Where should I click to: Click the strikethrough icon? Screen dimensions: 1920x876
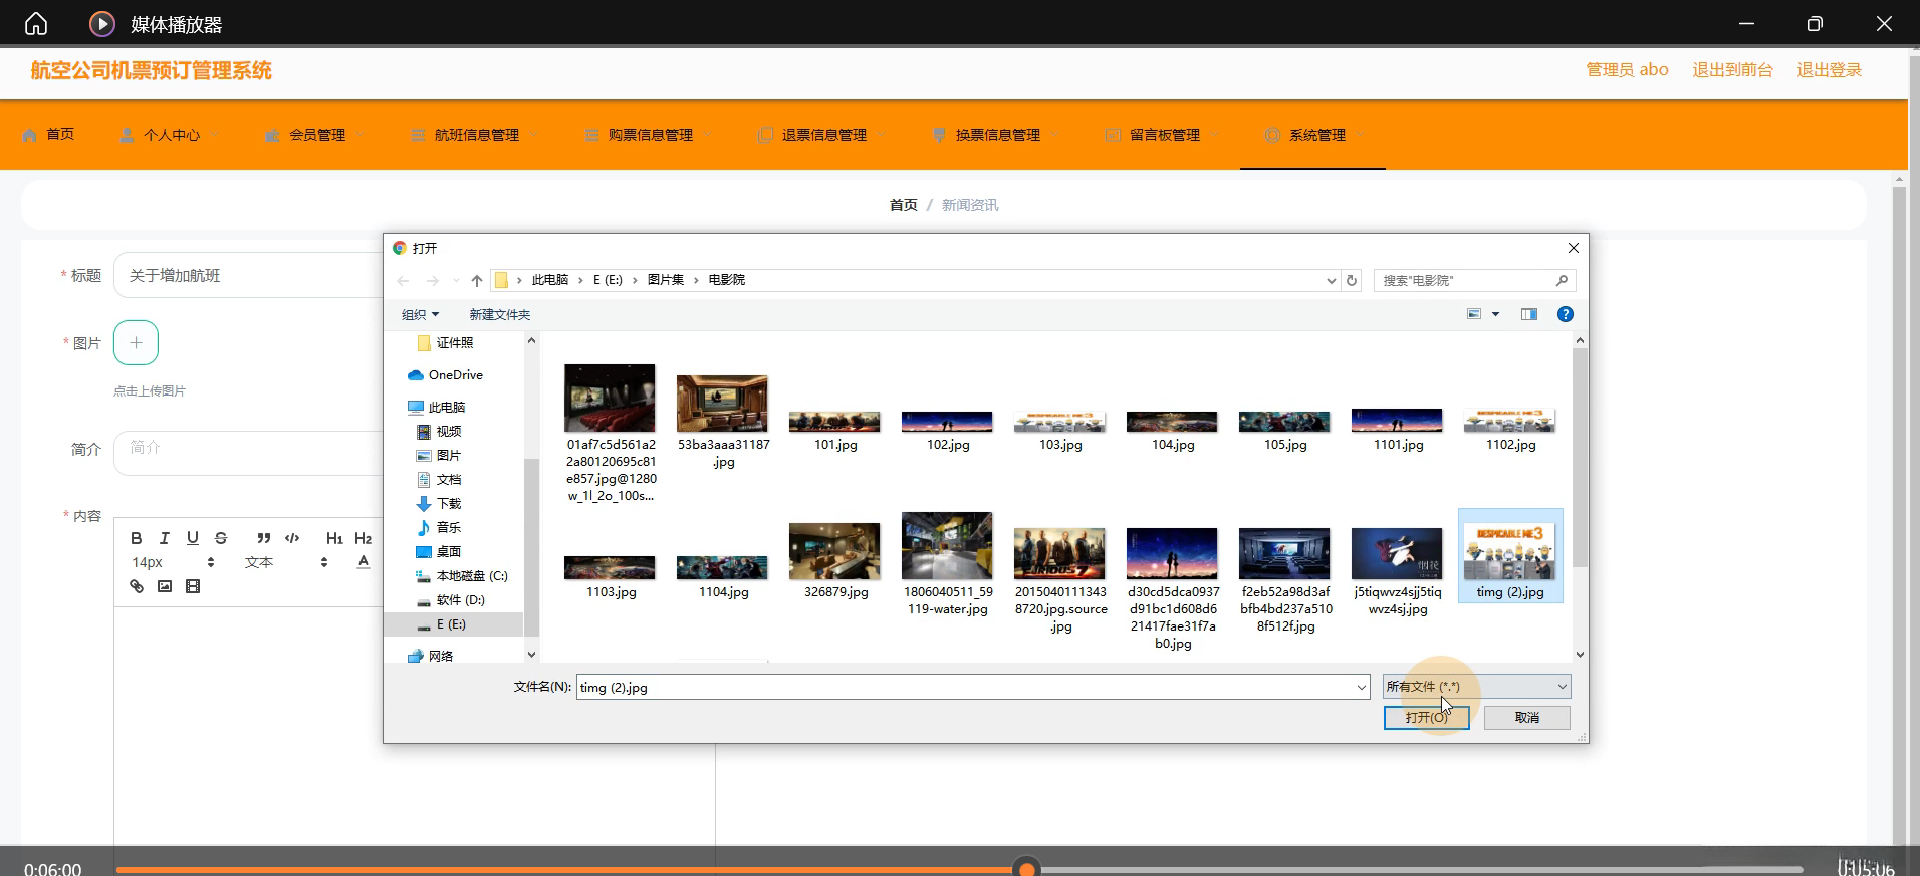pos(221,538)
